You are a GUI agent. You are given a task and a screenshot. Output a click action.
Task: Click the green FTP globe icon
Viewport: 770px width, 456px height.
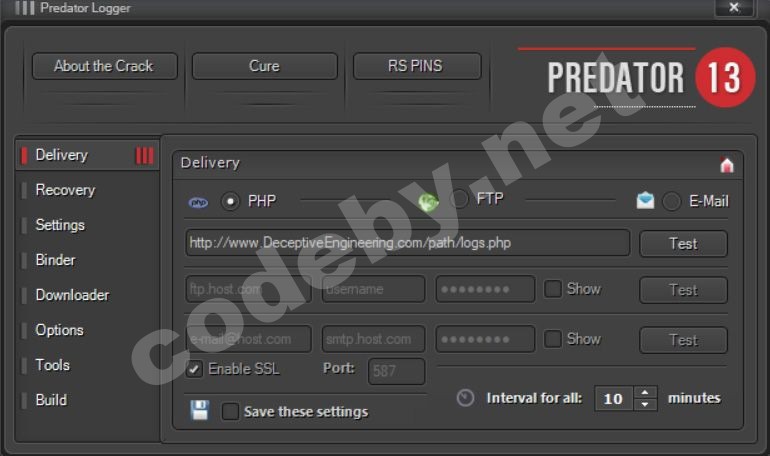(428, 202)
